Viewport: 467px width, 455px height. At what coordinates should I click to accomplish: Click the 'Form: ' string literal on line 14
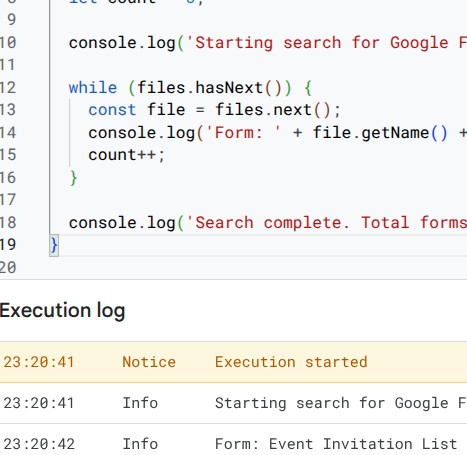(x=244, y=133)
